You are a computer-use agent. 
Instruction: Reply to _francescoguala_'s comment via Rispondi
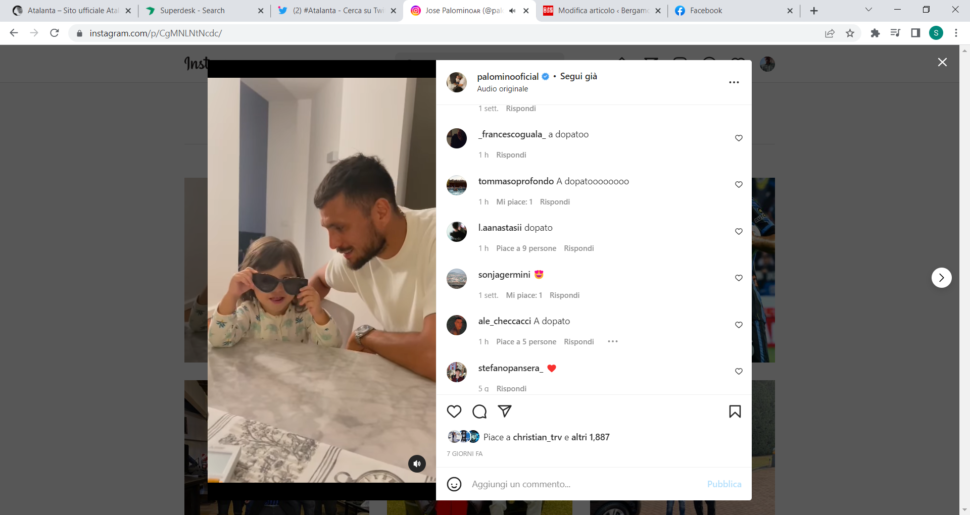(x=511, y=155)
